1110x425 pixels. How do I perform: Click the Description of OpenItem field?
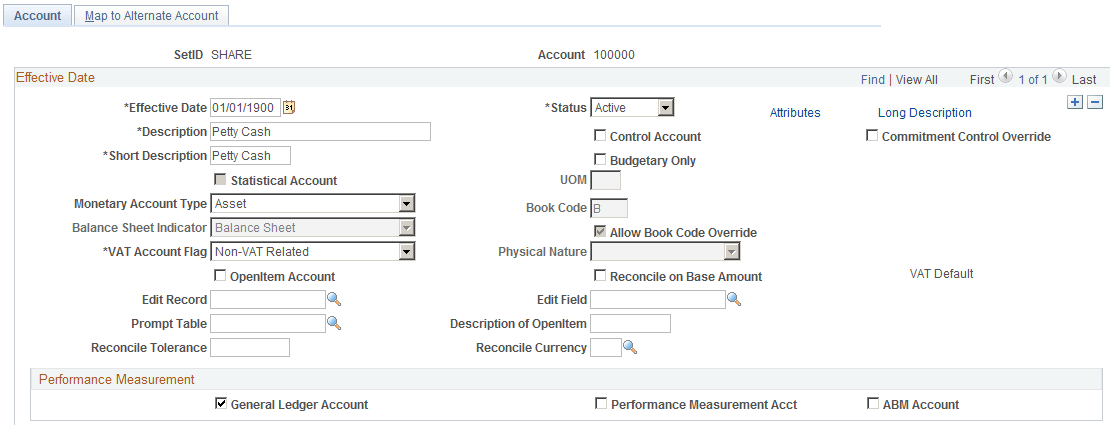click(x=630, y=324)
